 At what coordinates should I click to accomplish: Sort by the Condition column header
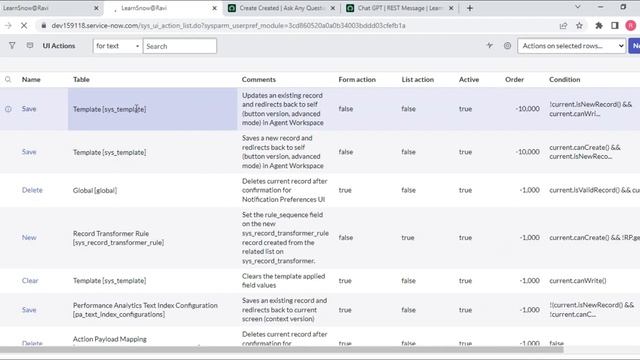pos(564,79)
